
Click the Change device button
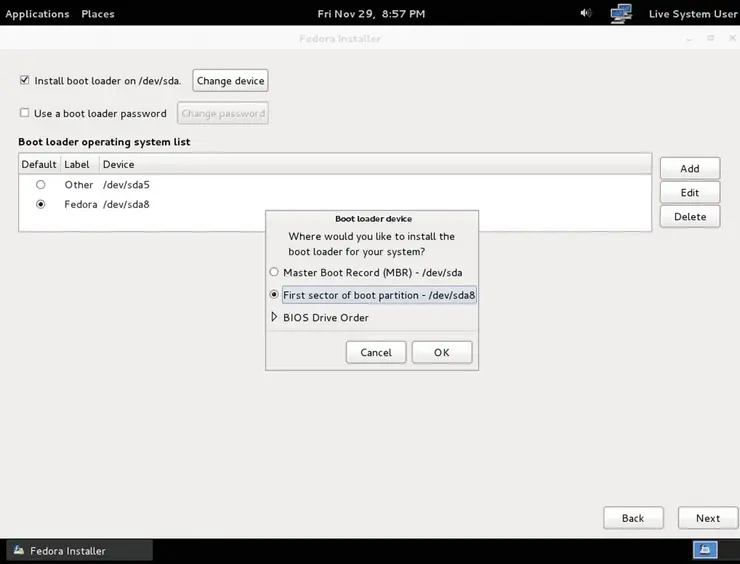(x=230, y=81)
